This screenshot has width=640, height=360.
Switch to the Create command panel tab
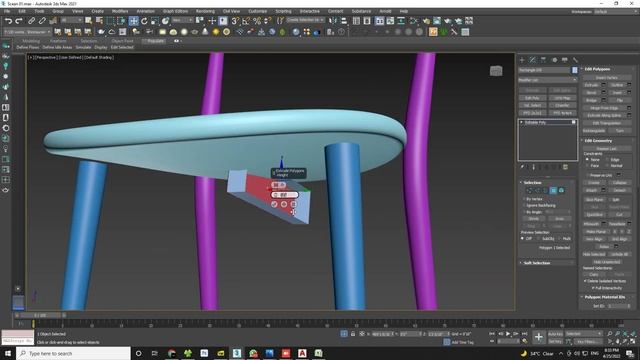click(x=522, y=60)
